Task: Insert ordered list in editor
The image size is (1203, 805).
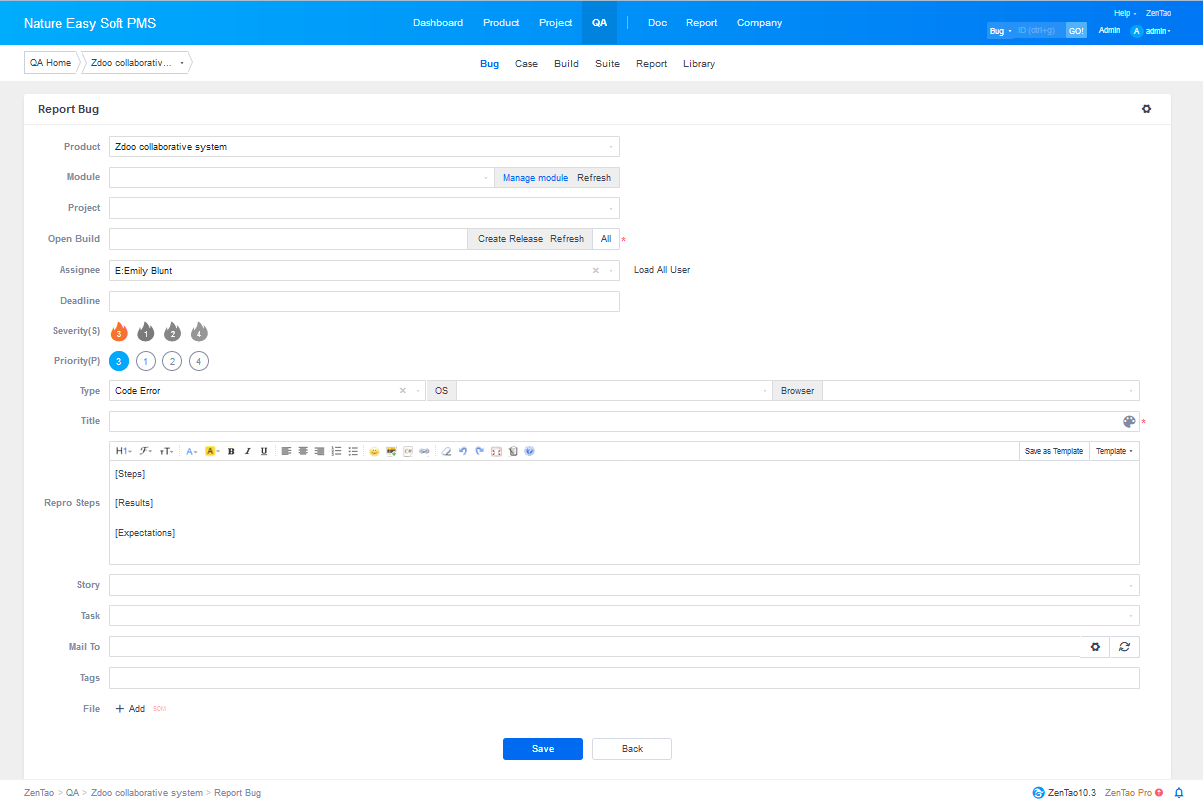Action: coord(336,451)
